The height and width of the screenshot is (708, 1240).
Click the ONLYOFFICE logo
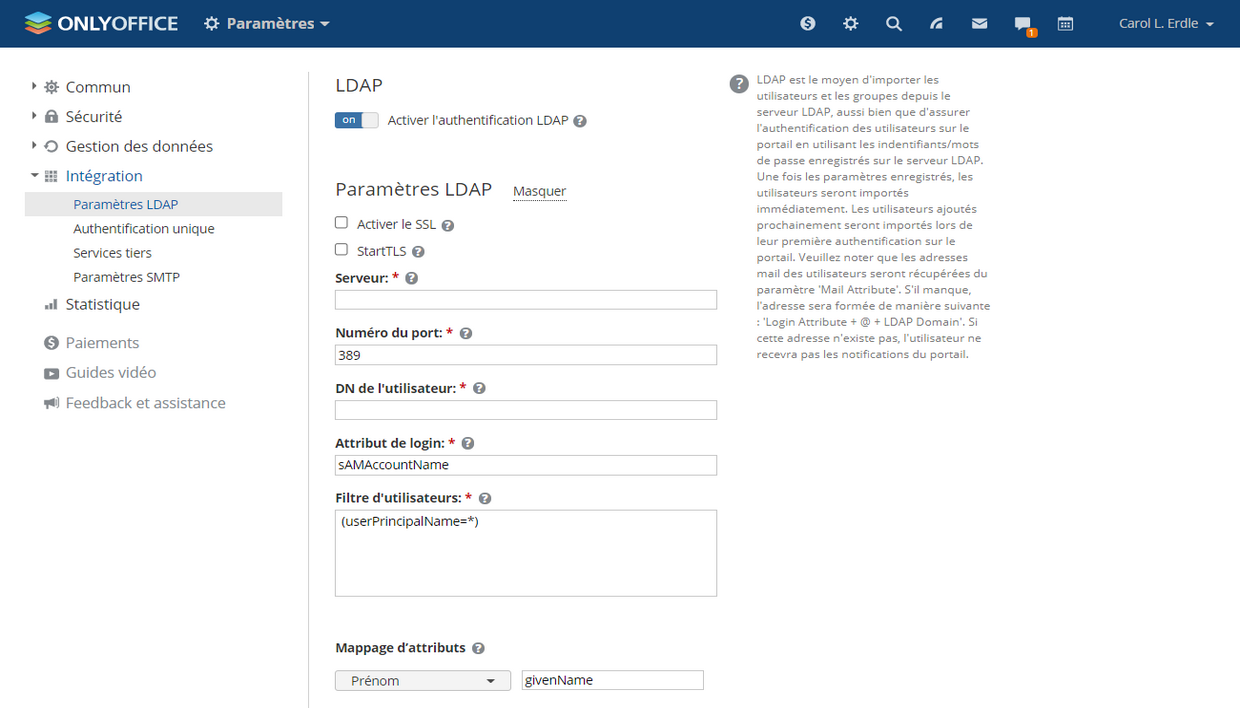coord(101,23)
